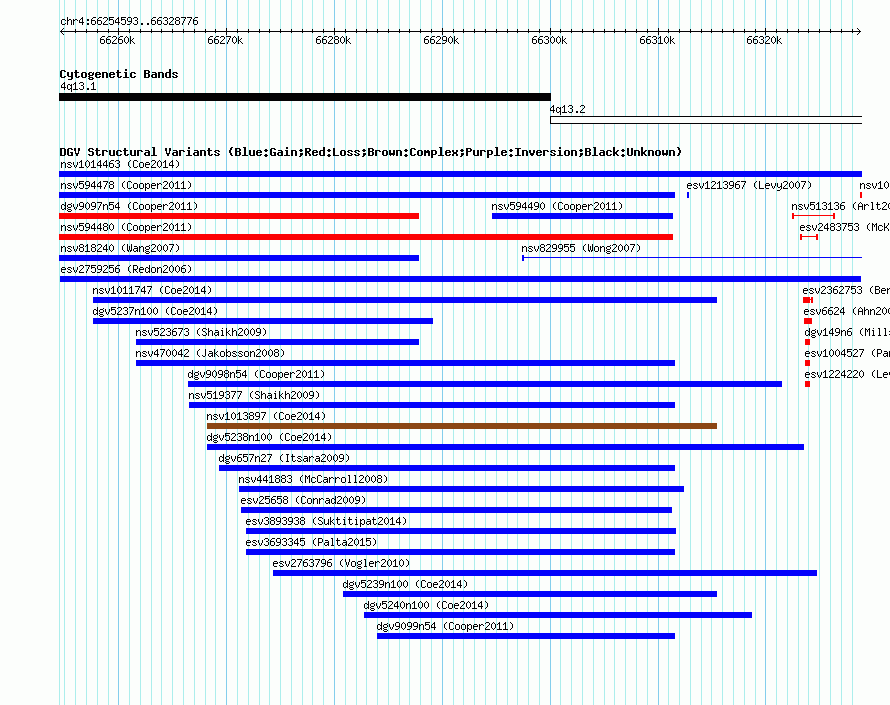Click the red esv1224220 variant marker
890x705 pixels.
(x=807, y=384)
